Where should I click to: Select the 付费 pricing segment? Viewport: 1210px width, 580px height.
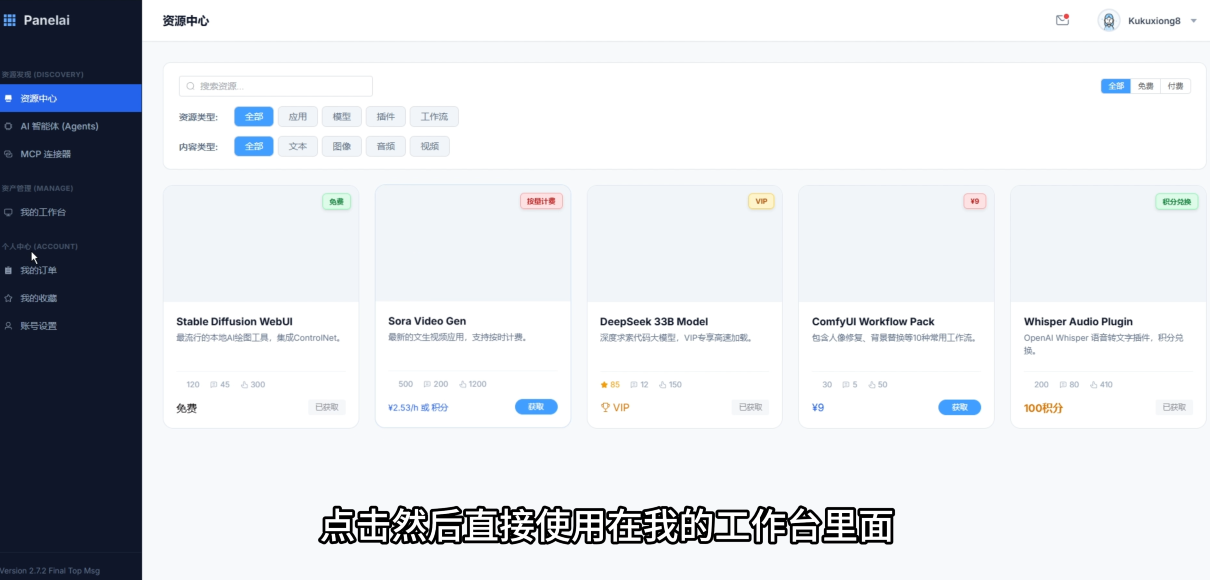click(1176, 86)
